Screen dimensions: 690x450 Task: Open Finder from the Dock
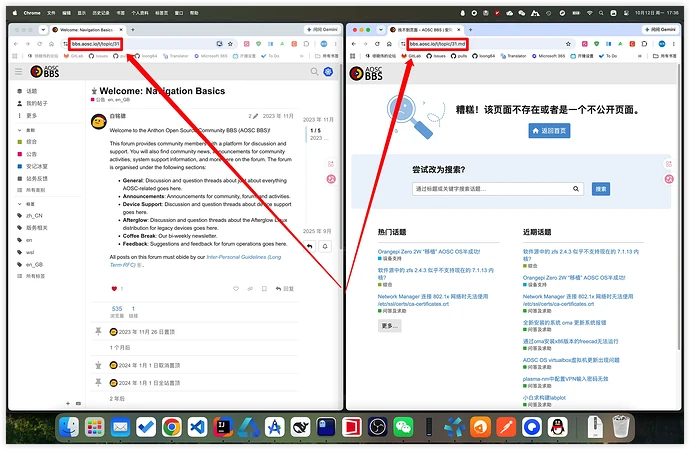click(69, 427)
